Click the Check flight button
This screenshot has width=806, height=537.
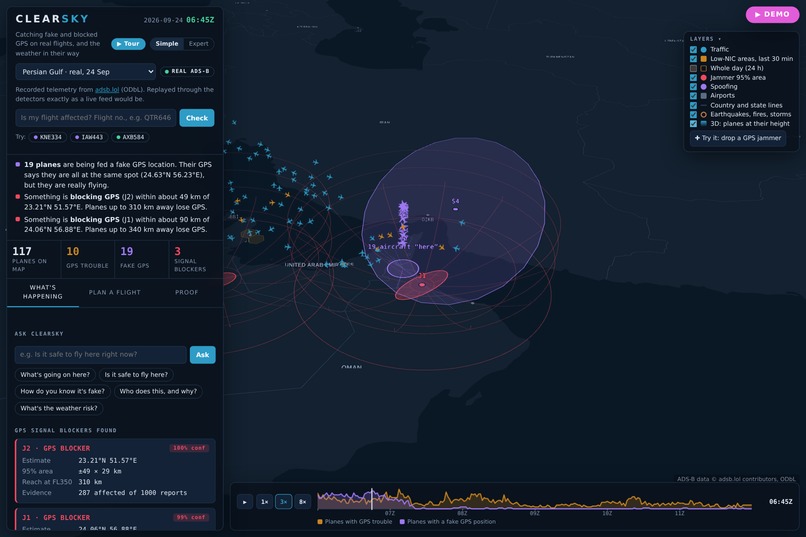(197, 118)
